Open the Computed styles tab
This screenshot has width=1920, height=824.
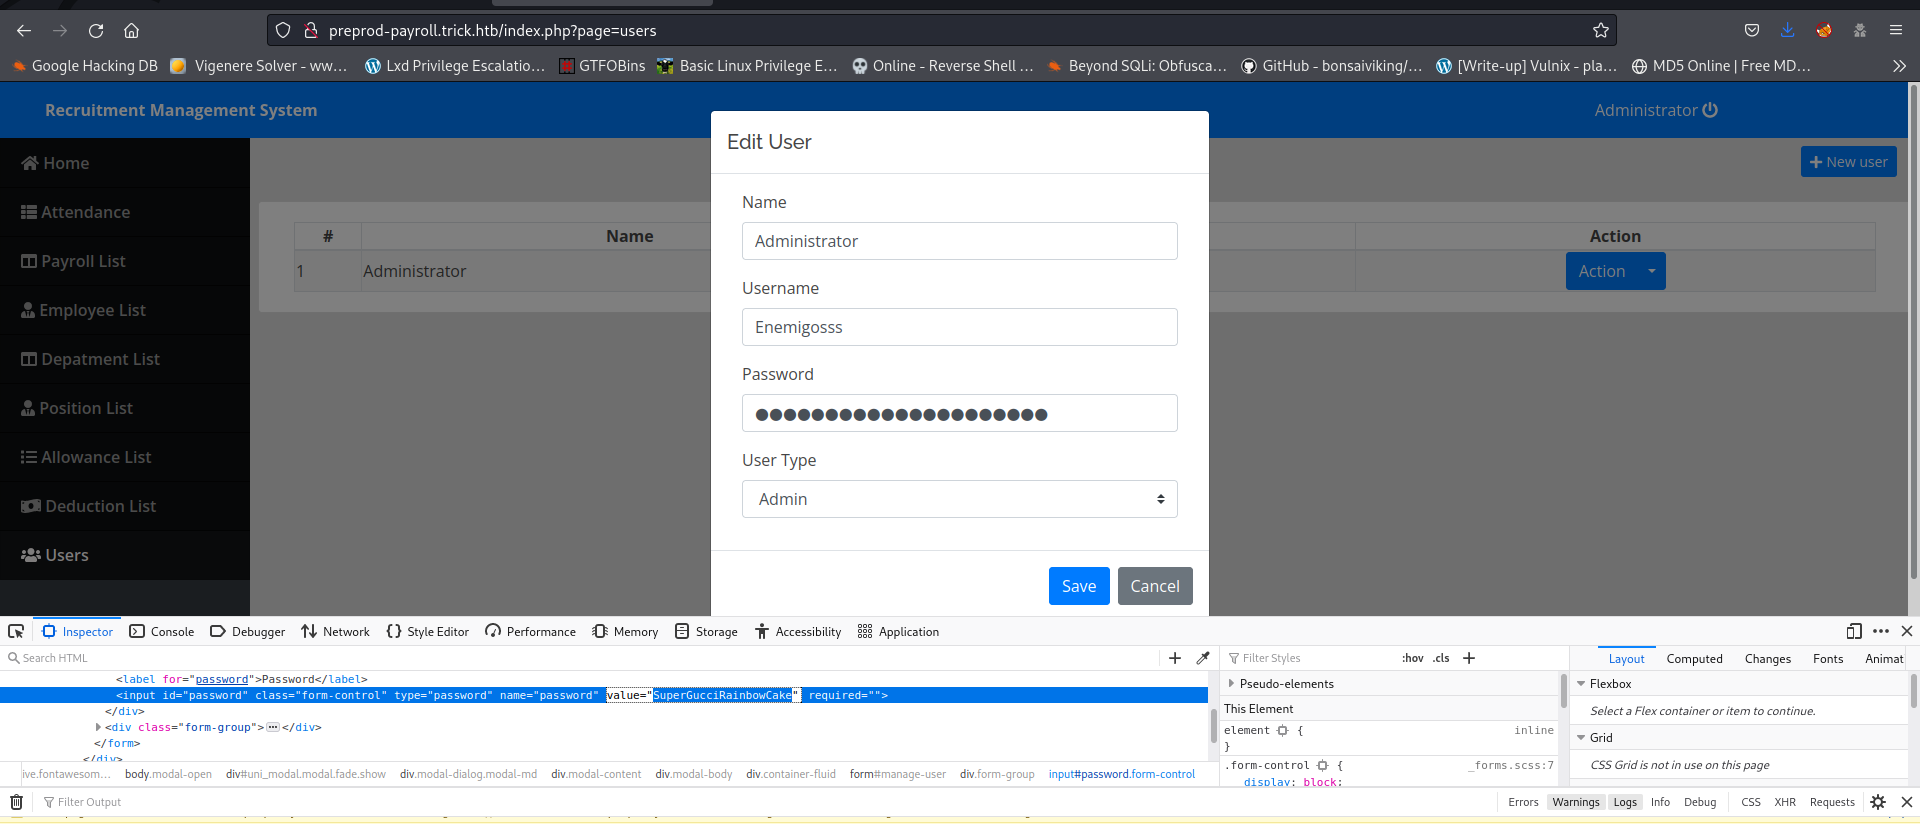[x=1694, y=658]
